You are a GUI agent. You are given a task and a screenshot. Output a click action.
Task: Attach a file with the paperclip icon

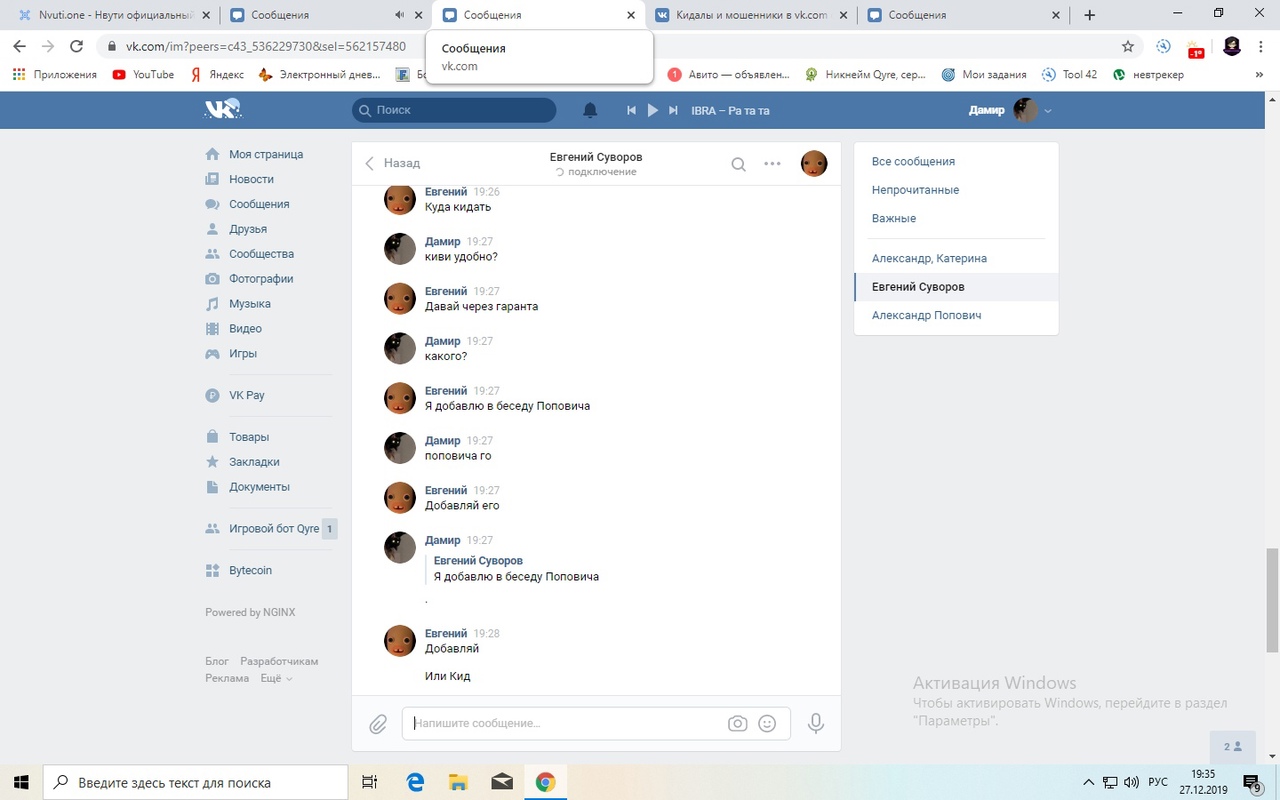[x=378, y=724]
